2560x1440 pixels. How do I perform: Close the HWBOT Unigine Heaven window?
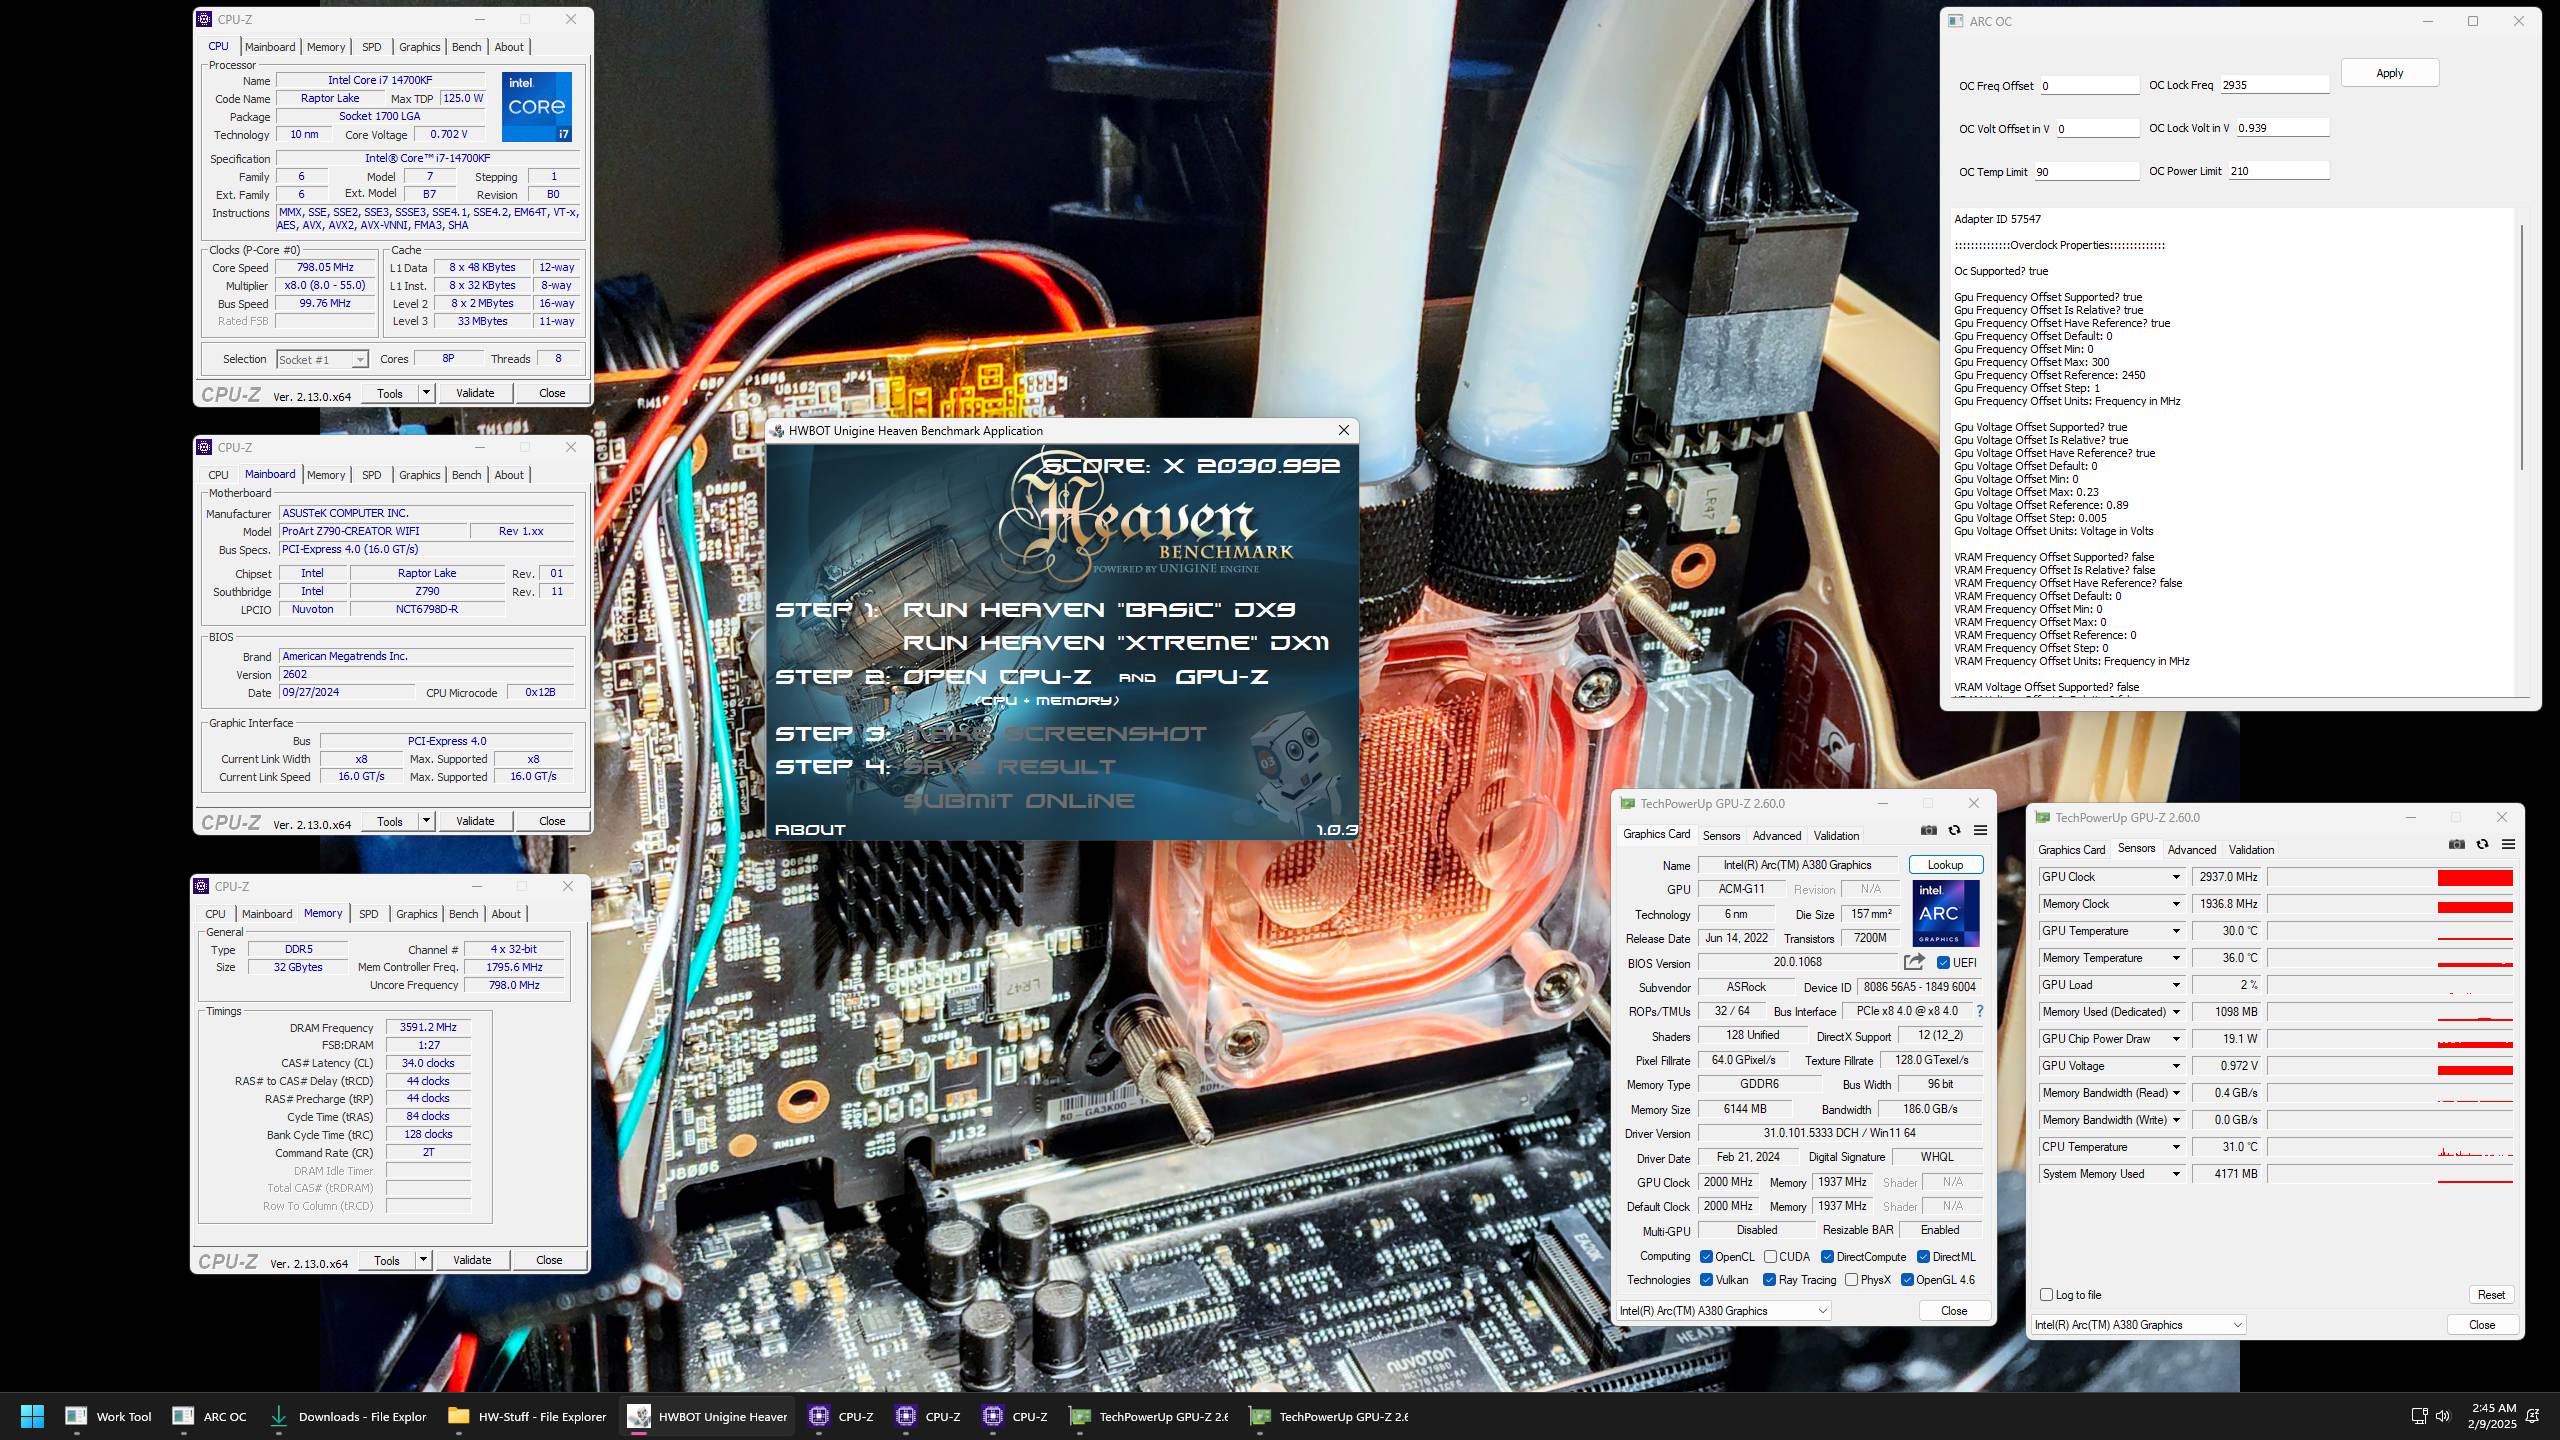coord(1344,430)
